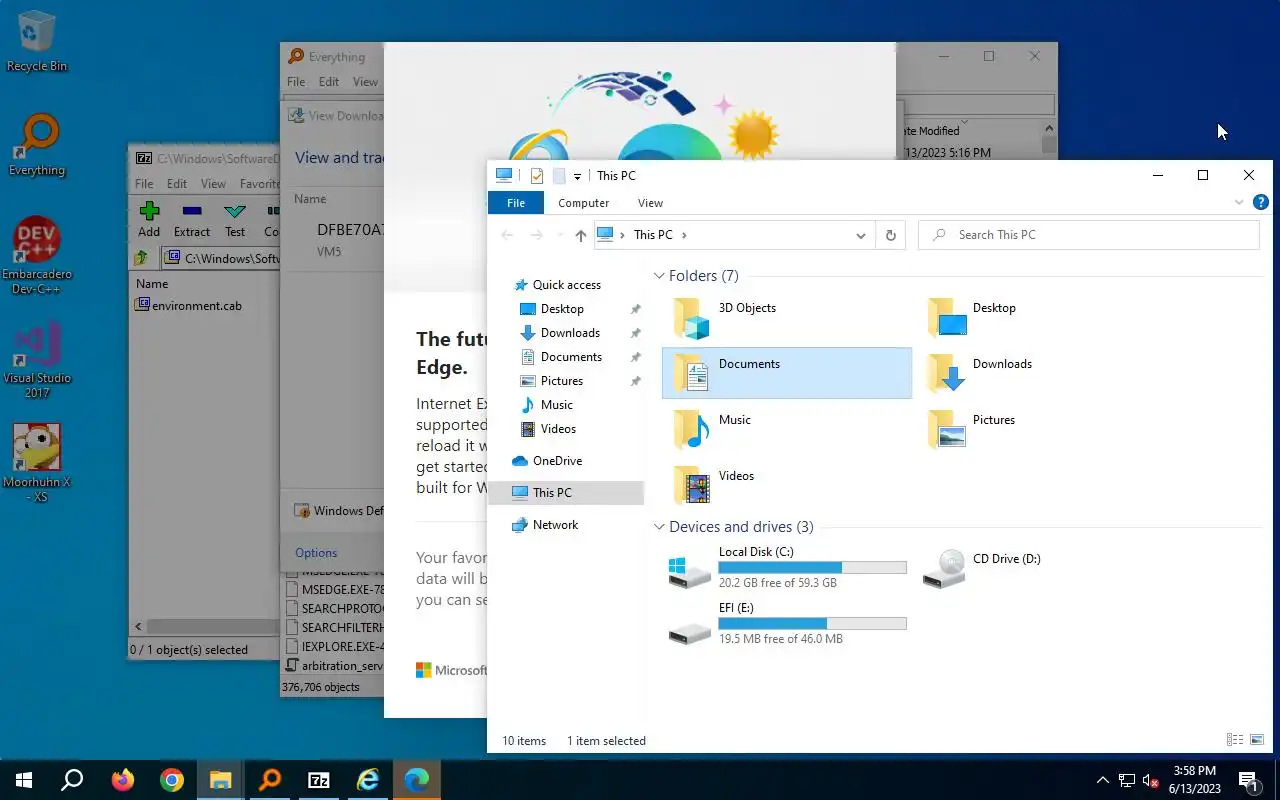Open address bar history dropdown
Image resolution: width=1280 pixels, height=800 pixels.
[x=860, y=235]
